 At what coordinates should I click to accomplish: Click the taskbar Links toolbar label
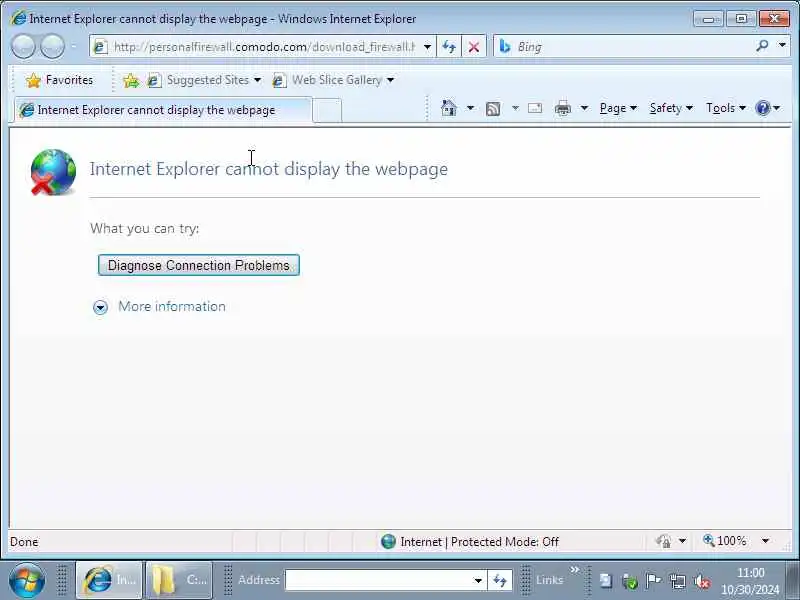[x=549, y=580]
